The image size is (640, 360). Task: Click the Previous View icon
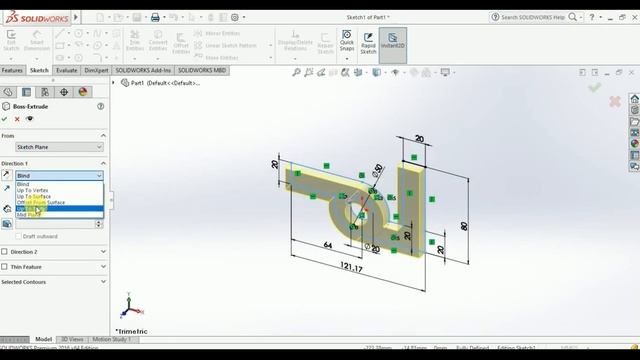click(x=321, y=73)
